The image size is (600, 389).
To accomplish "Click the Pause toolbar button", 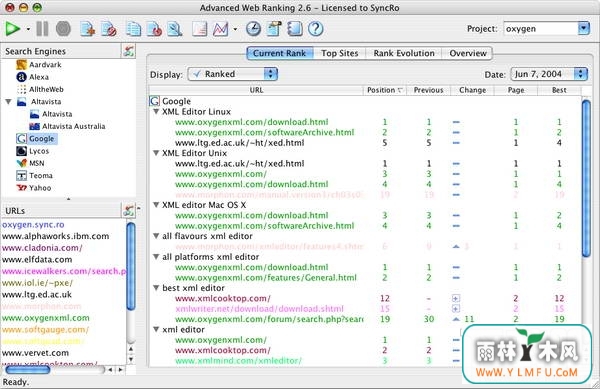I will click(x=42, y=29).
